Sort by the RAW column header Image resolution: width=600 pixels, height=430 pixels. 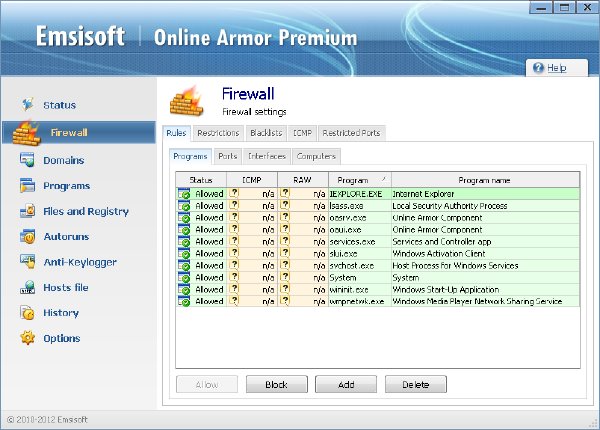(x=303, y=180)
